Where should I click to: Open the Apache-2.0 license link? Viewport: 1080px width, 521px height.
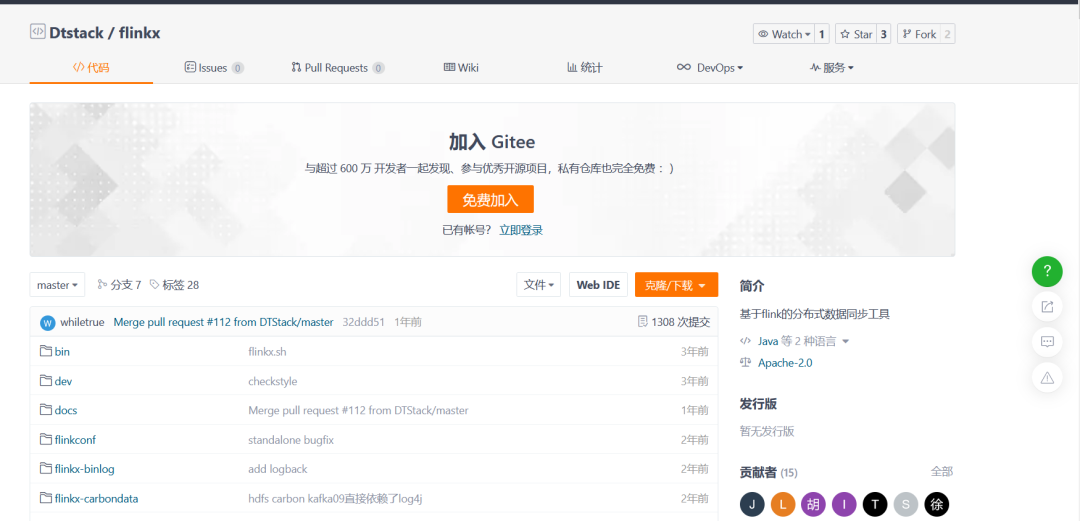785,362
